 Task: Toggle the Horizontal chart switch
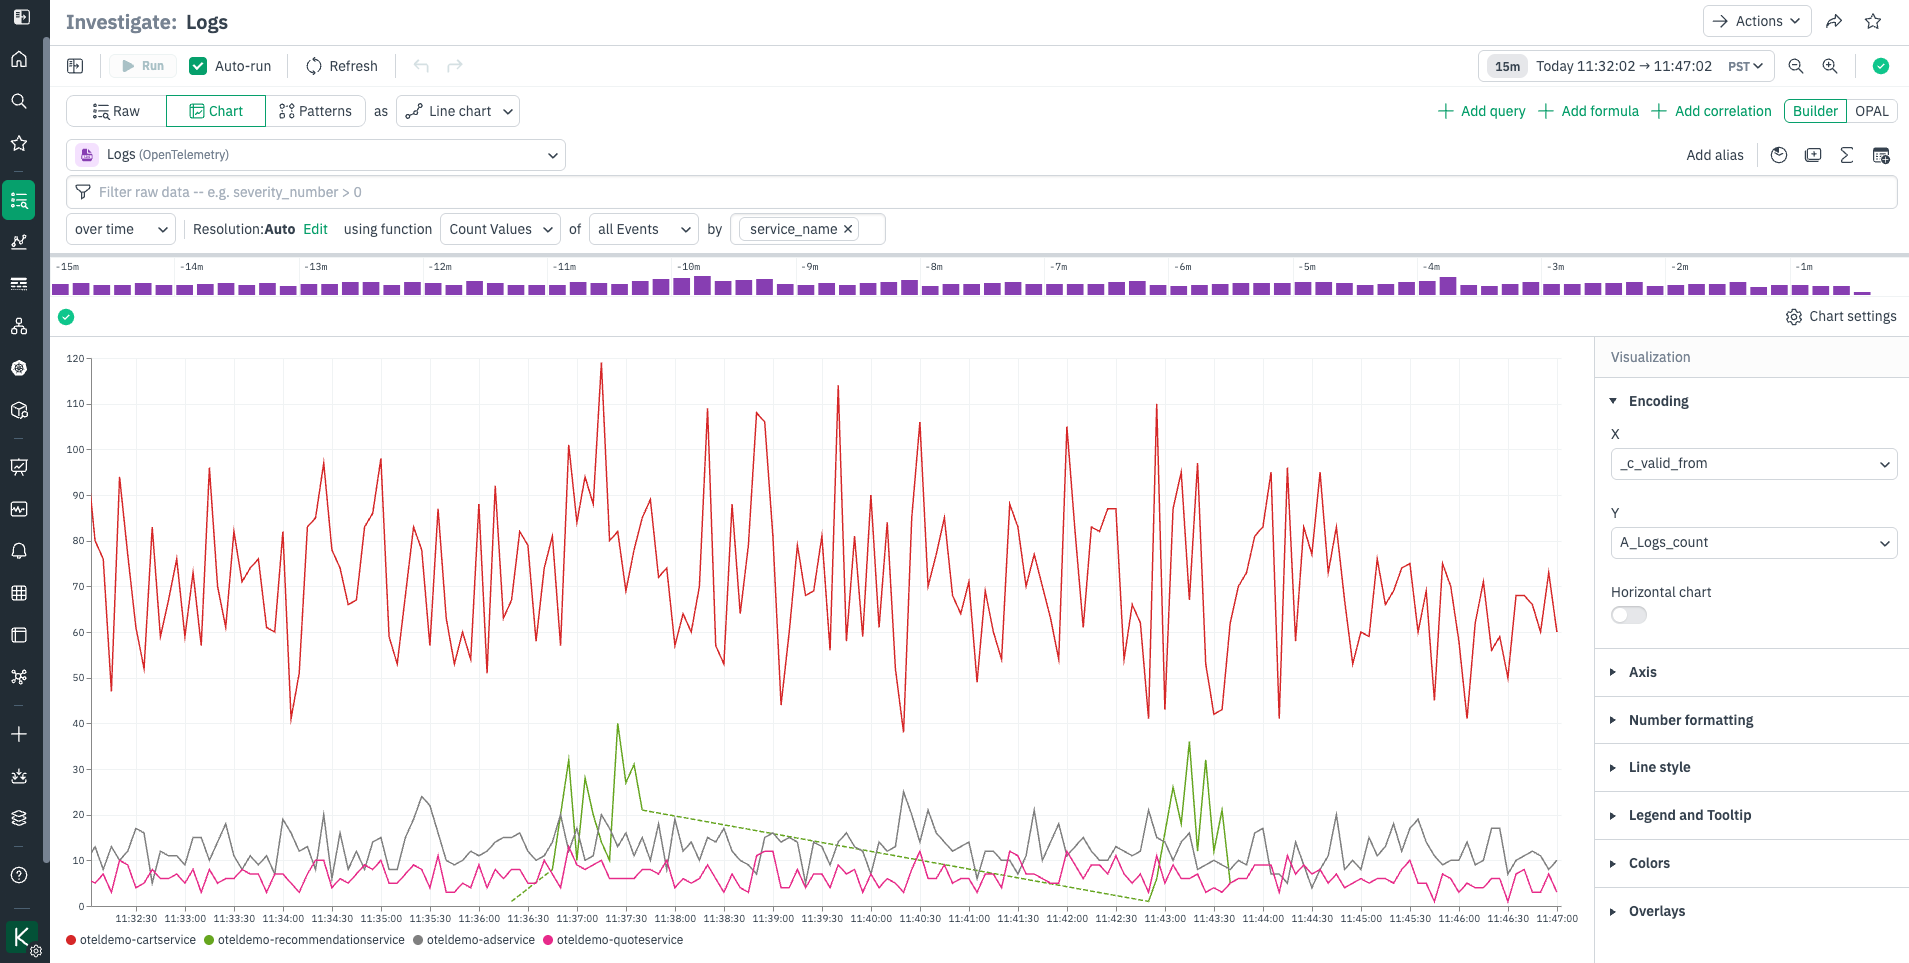click(1629, 615)
